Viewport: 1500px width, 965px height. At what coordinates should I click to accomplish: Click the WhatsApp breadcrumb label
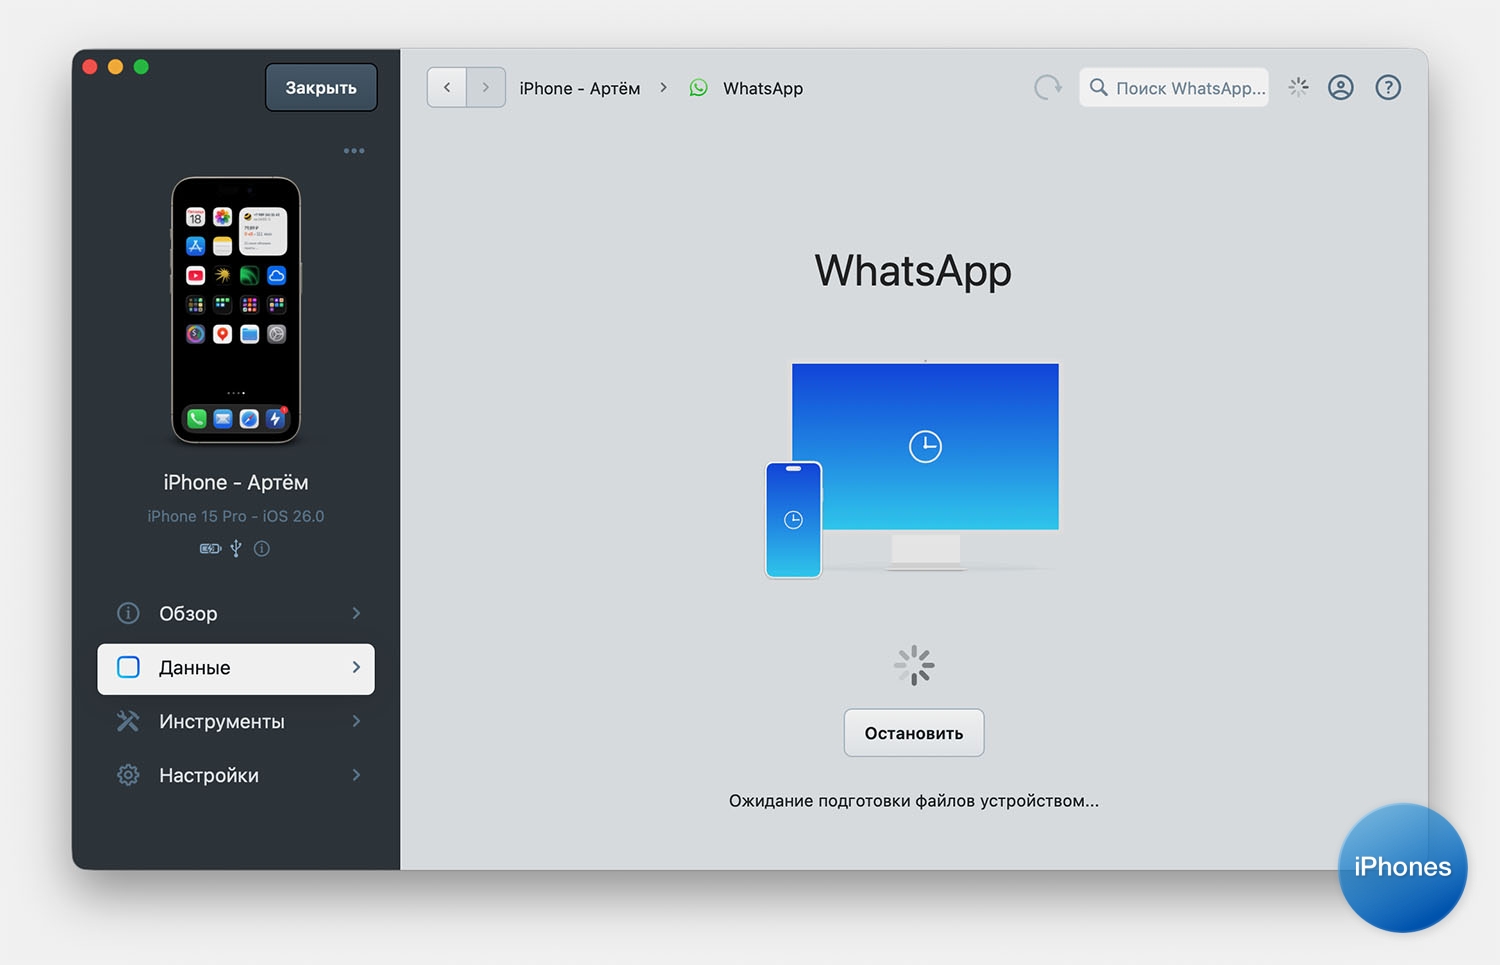point(763,88)
